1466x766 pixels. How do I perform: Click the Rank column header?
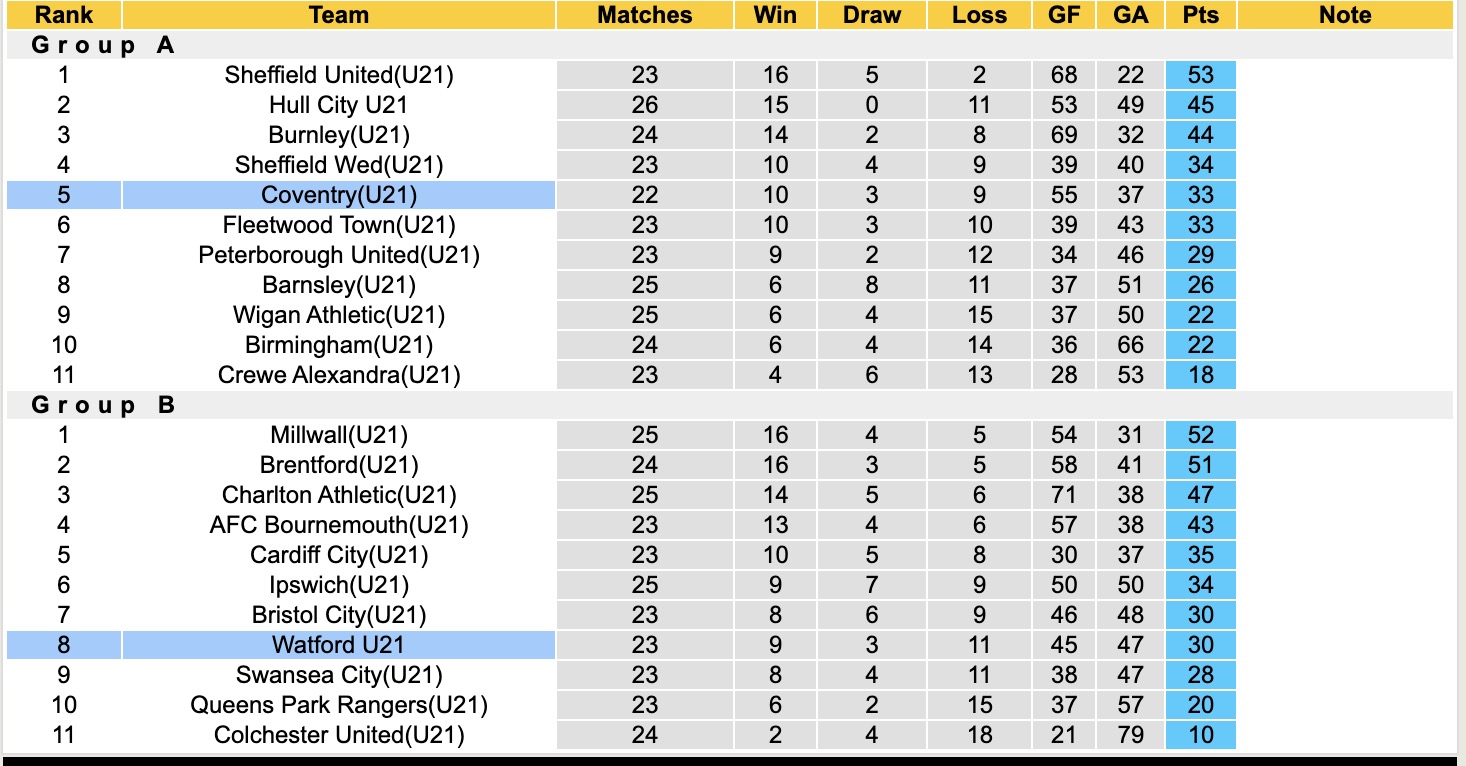(x=64, y=15)
